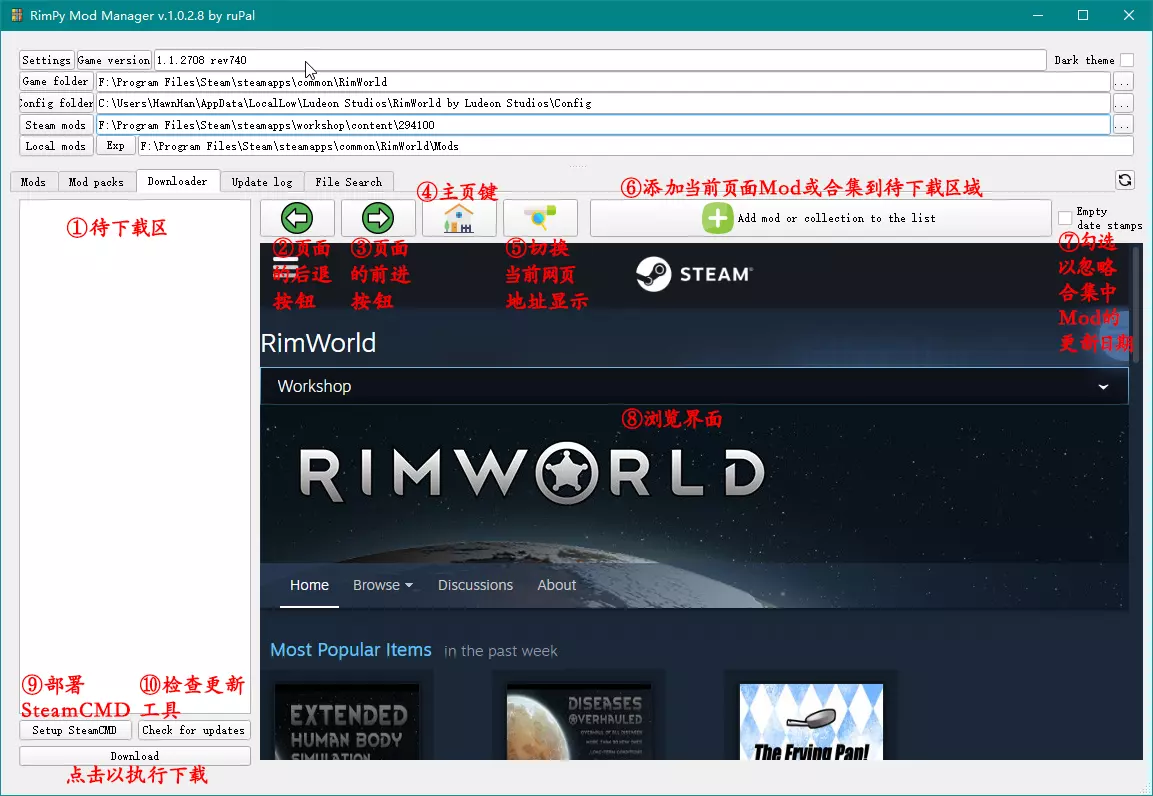Screen dimensions: 1153x796
Task: Open The Frying Pan thumbnail
Action: coord(811,722)
